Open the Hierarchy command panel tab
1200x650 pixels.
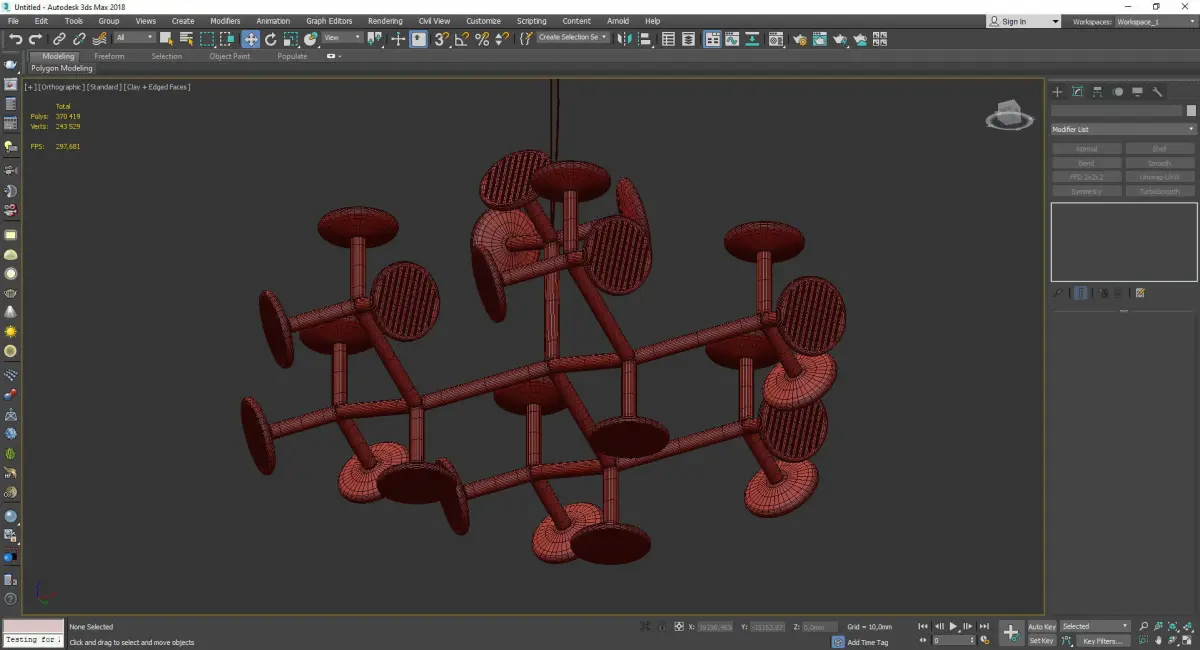[x=1097, y=91]
